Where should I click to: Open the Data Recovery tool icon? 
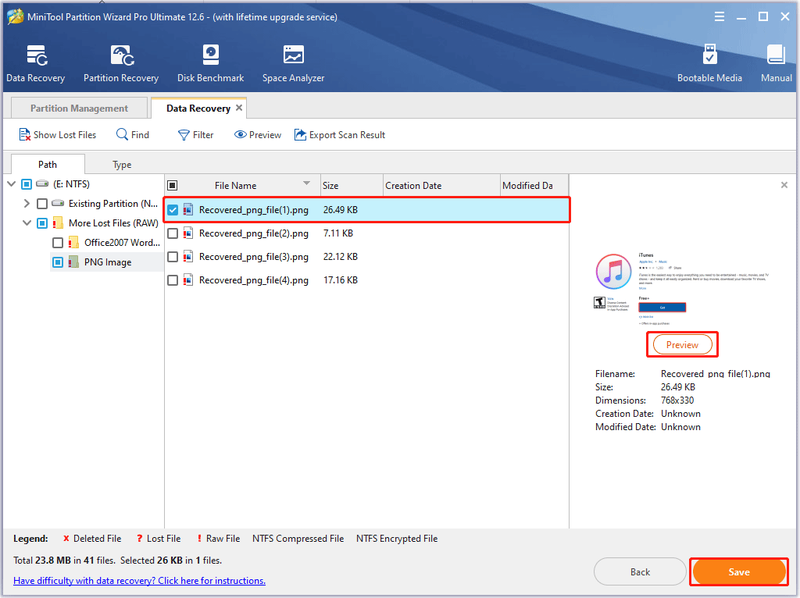coord(37,56)
